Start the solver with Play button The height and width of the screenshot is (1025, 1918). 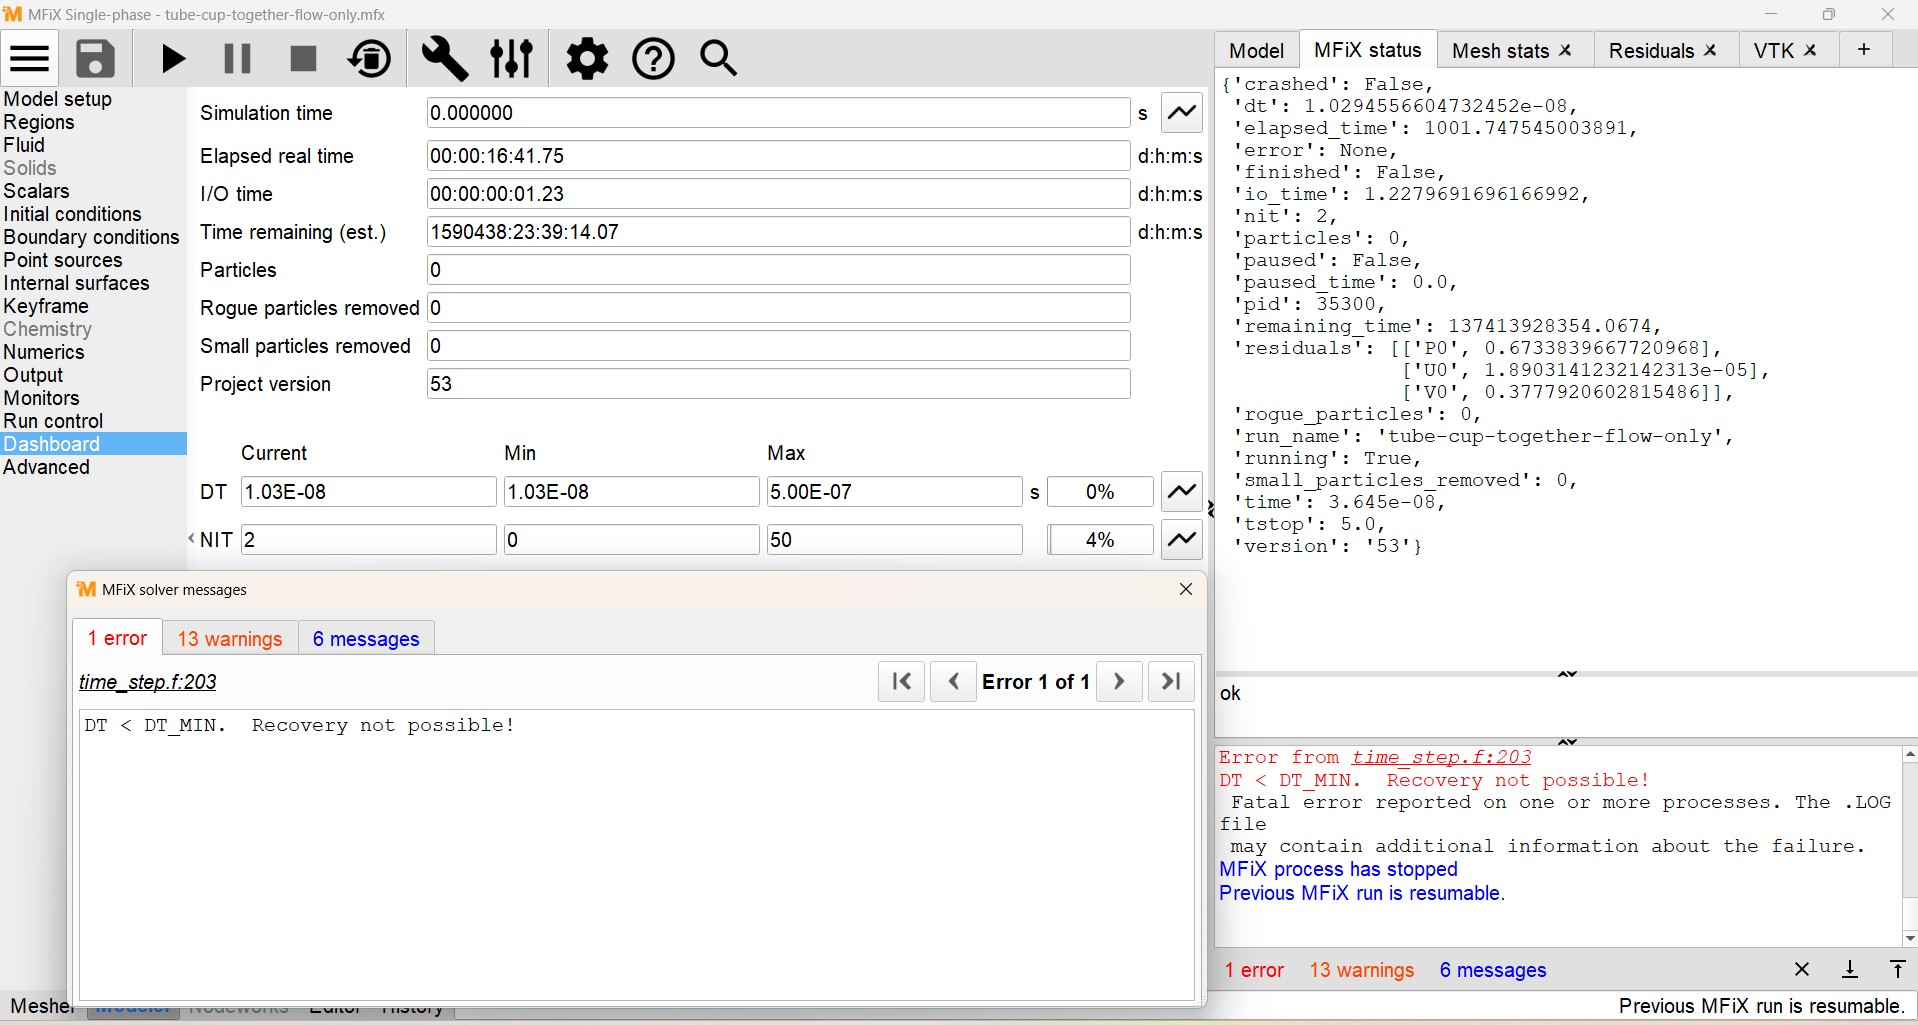pos(173,59)
